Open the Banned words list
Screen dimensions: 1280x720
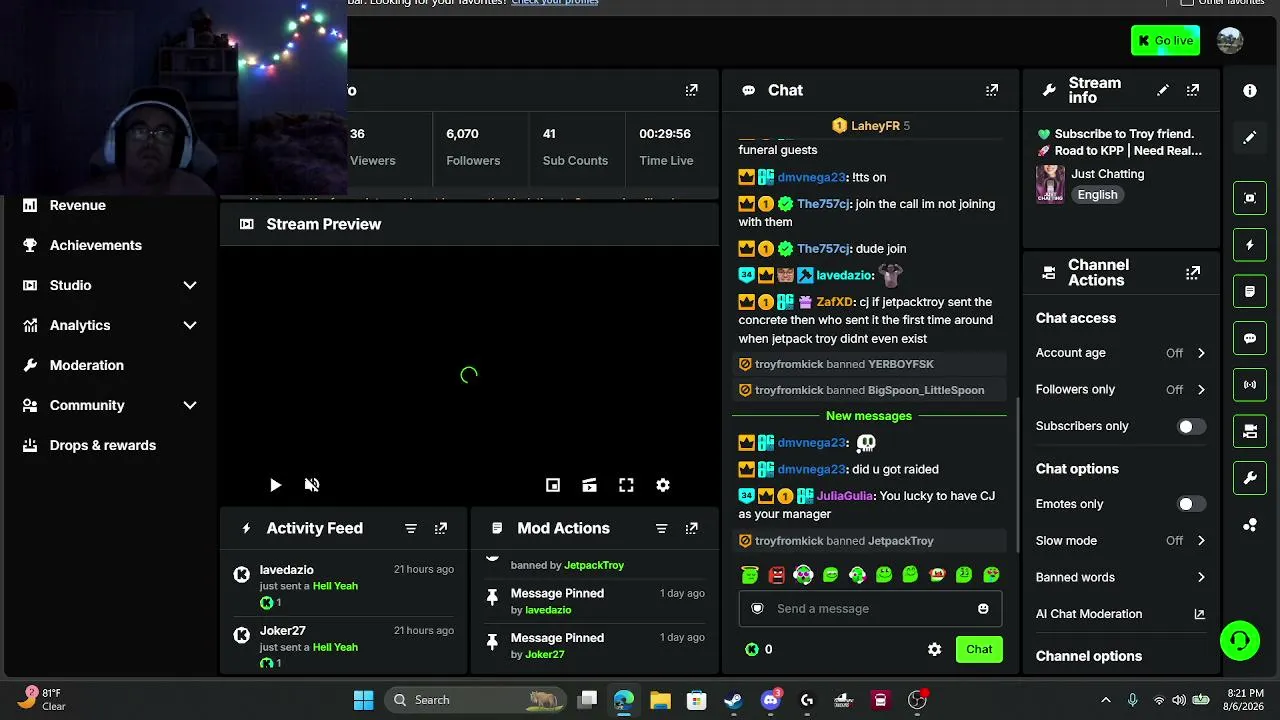point(1121,577)
